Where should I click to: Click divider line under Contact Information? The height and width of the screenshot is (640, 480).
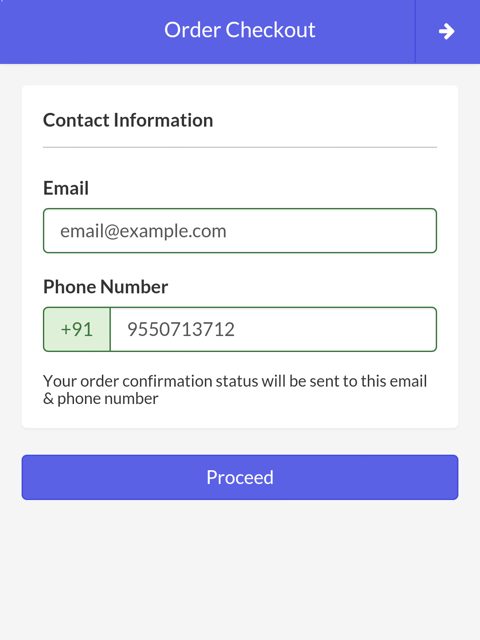click(240, 147)
